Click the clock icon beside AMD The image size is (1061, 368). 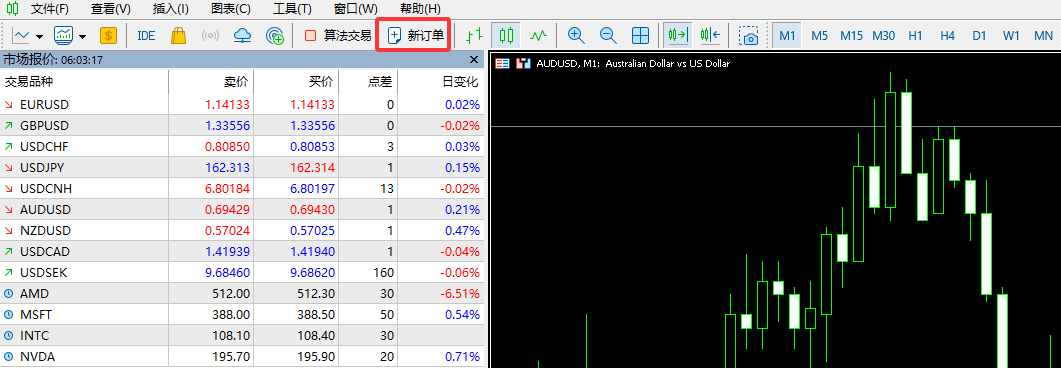coord(8,294)
